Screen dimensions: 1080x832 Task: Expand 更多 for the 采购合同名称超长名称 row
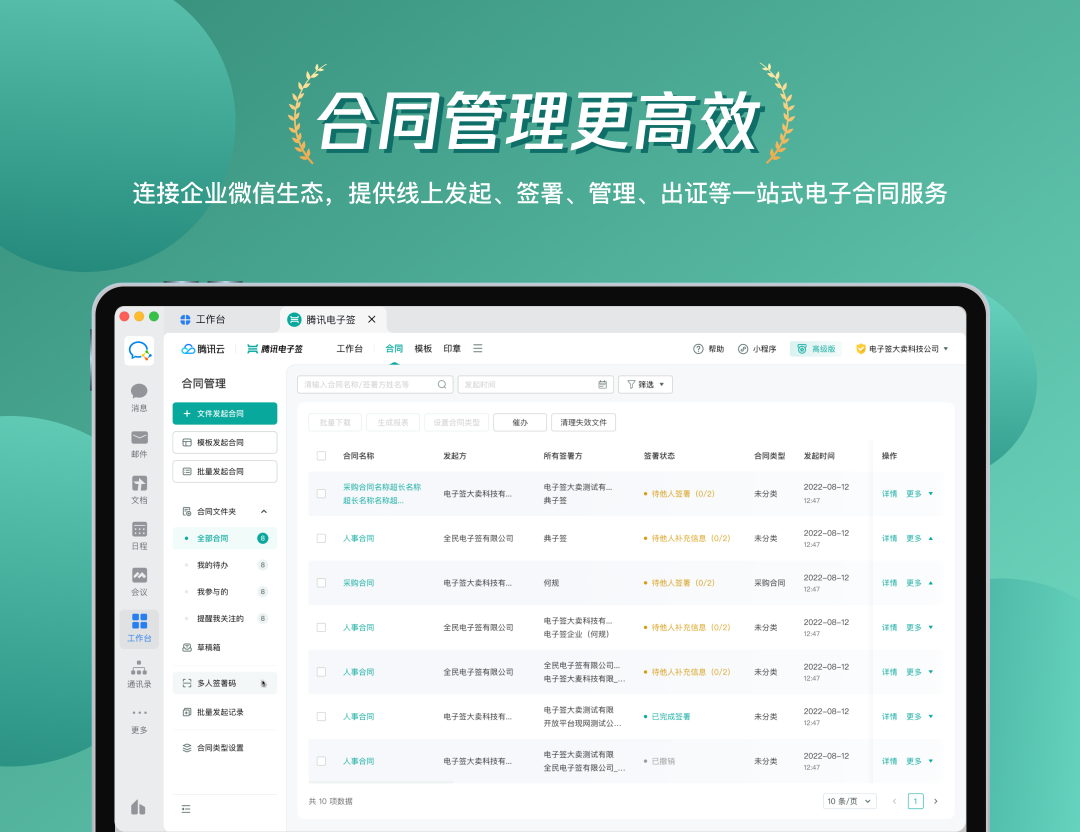[x=920, y=494]
